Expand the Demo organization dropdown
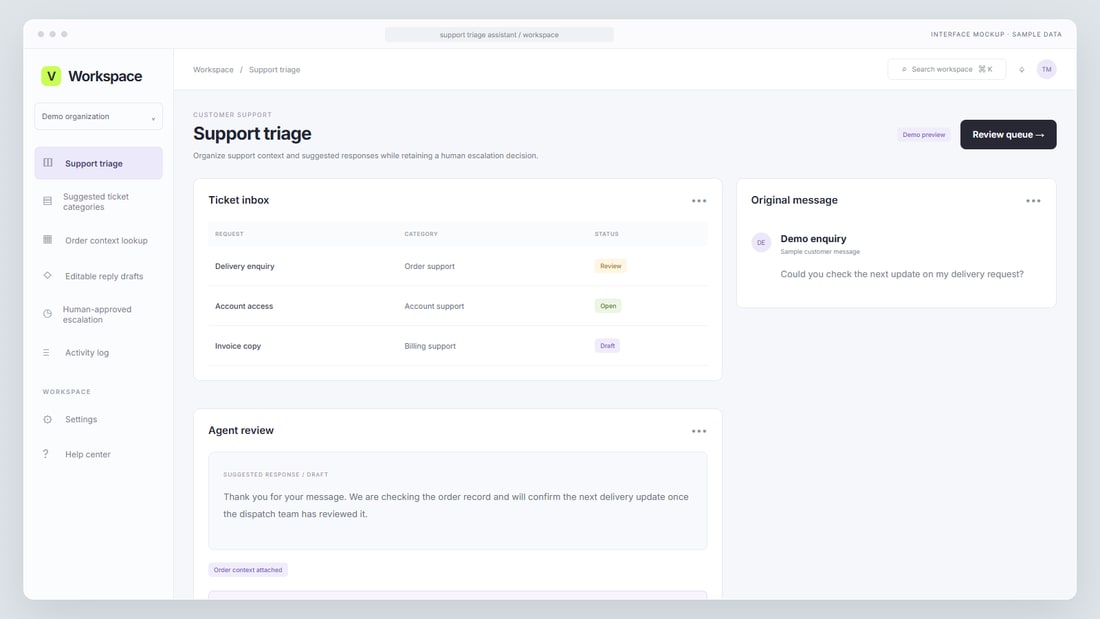 coord(98,117)
